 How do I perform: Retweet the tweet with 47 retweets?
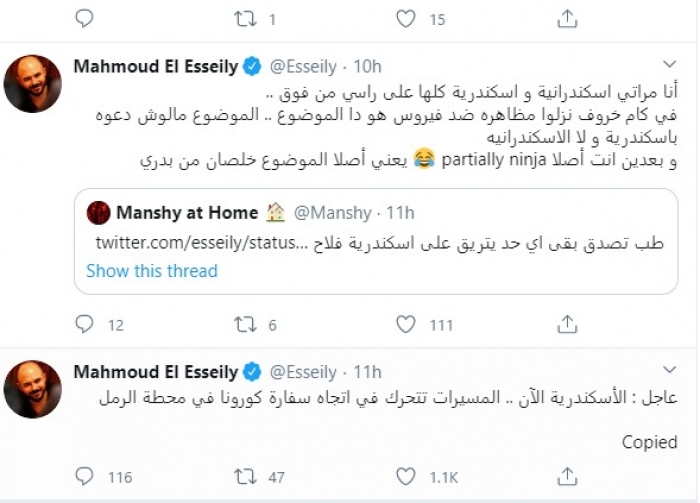point(245,476)
